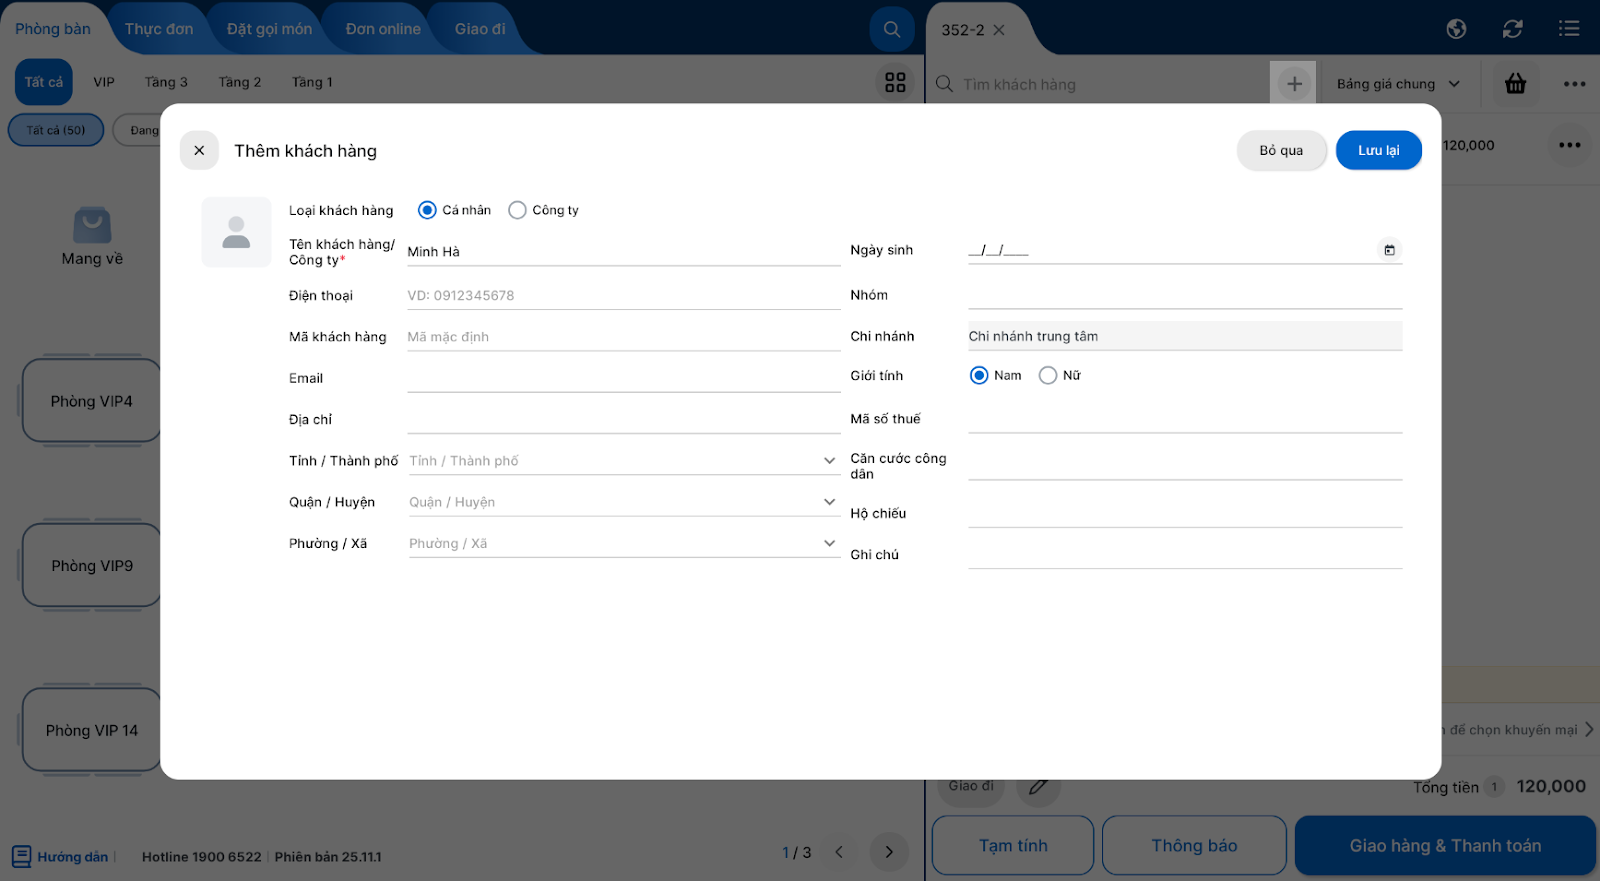Click the Tất cả (50) status filter
Viewport: 1600px width, 881px height.
tap(56, 130)
